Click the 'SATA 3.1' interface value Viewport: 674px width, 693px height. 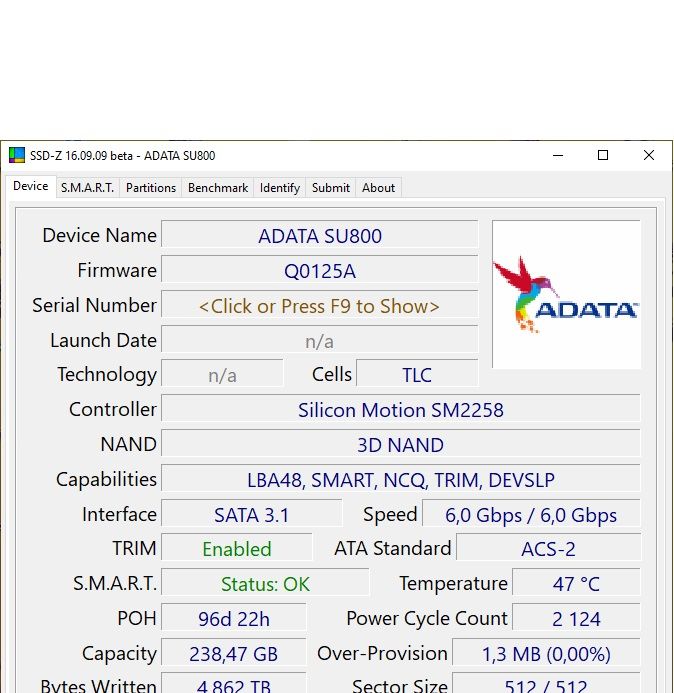[251, 514]
